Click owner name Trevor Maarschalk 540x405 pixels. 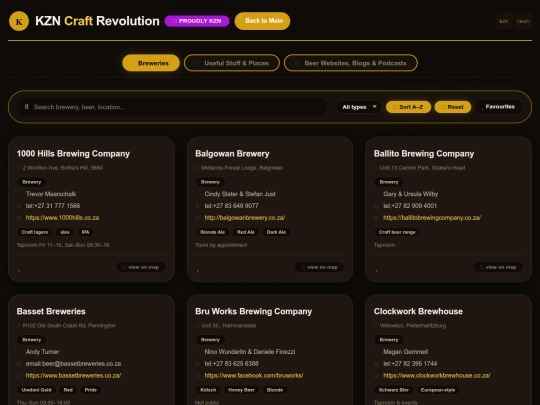tap(51, 194)
